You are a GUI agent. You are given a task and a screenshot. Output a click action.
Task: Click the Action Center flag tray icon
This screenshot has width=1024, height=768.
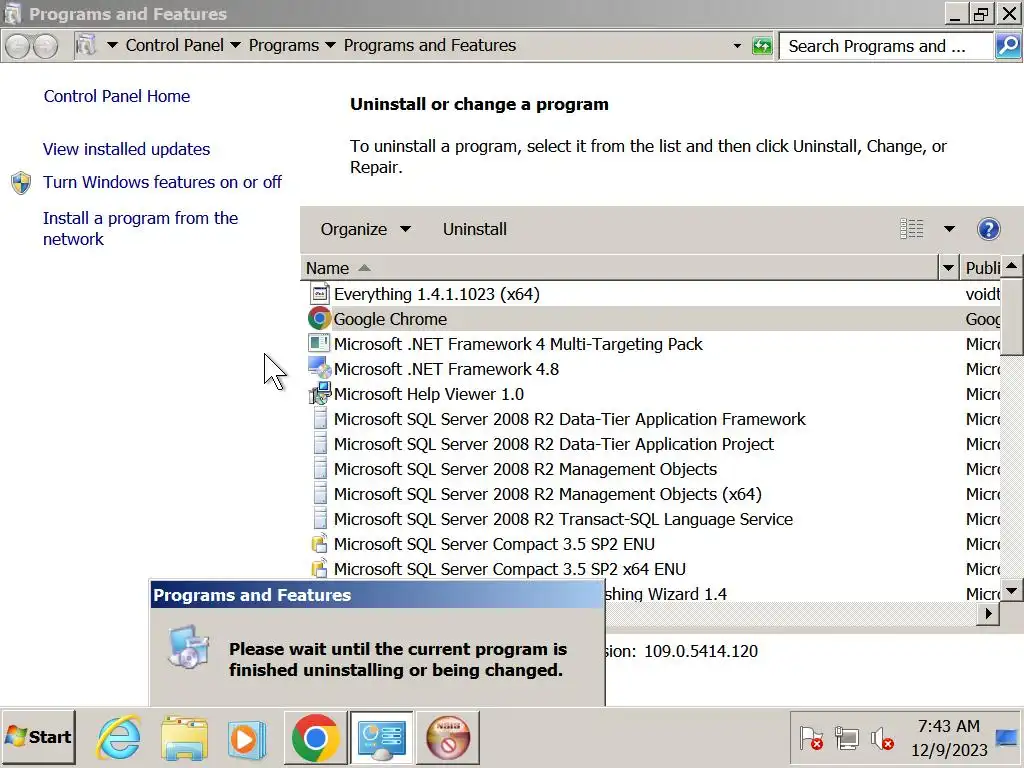810,739
